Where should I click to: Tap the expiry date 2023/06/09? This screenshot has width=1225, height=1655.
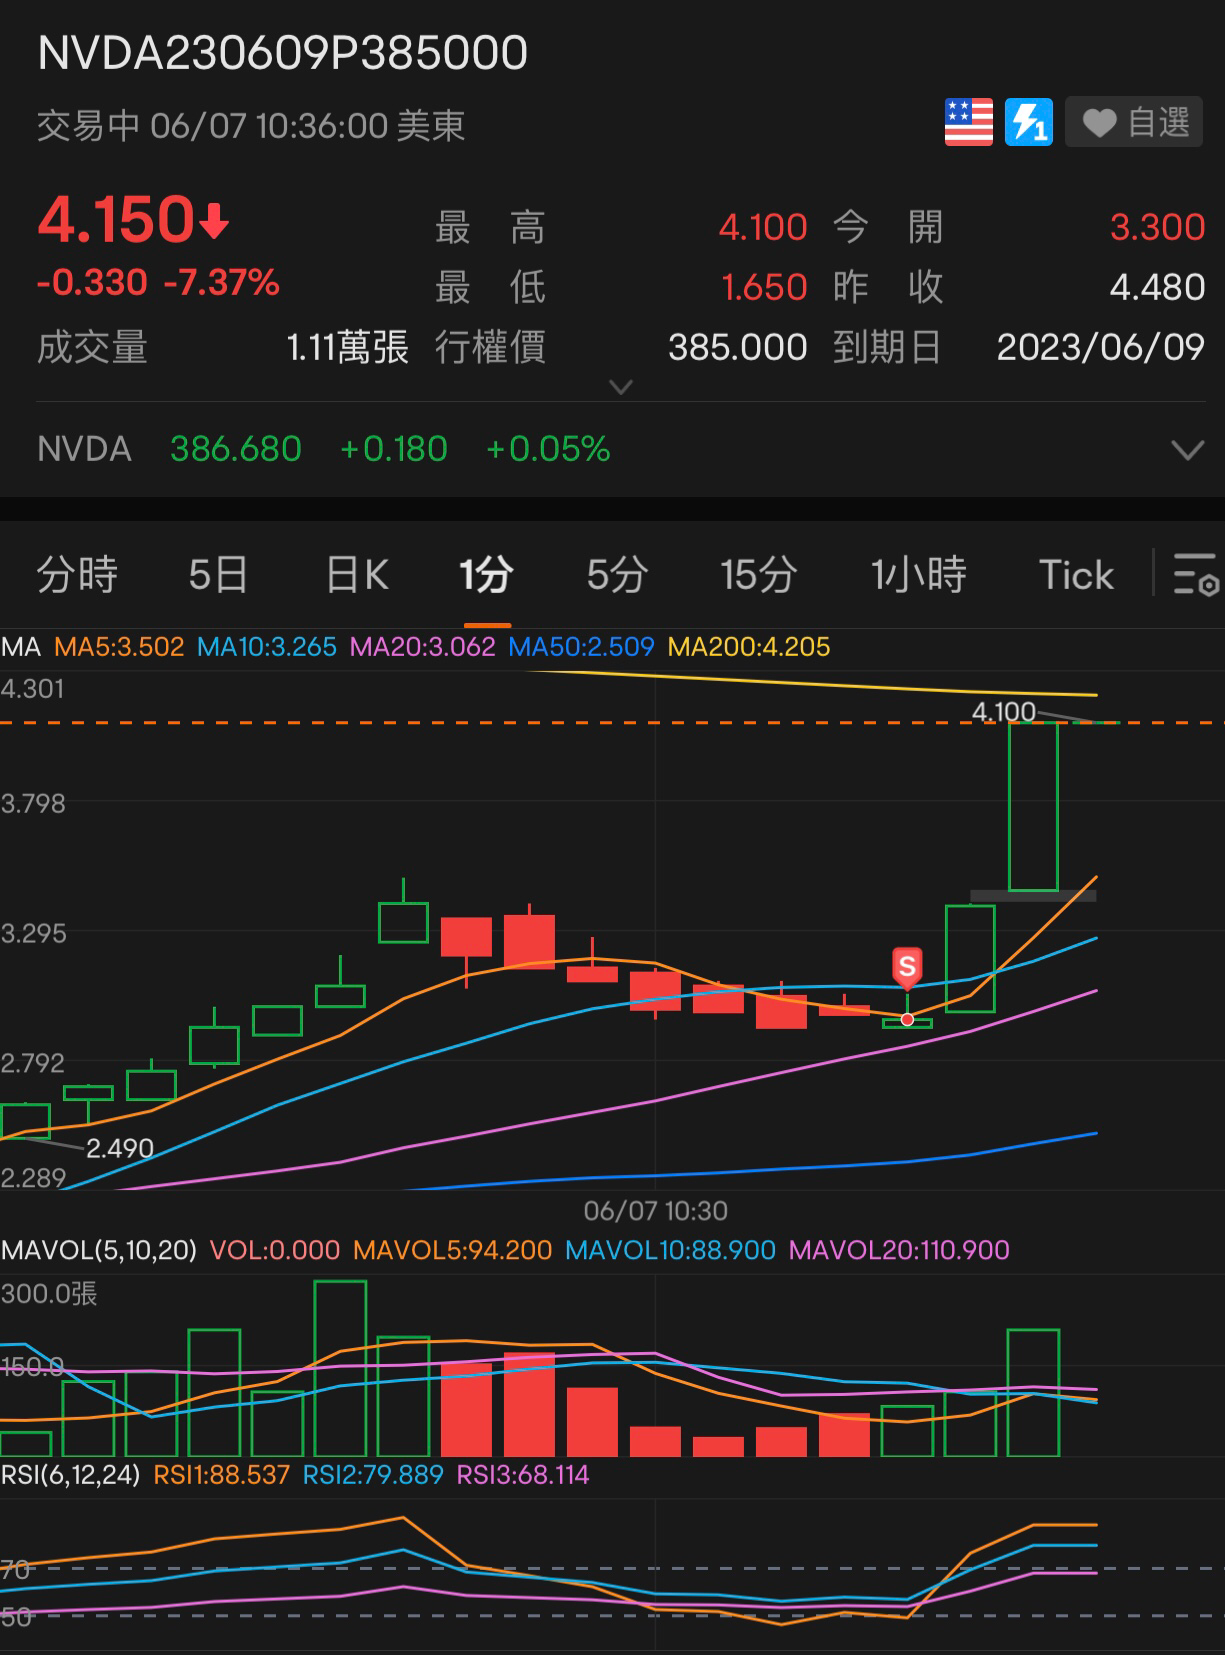pos(1101,347)
